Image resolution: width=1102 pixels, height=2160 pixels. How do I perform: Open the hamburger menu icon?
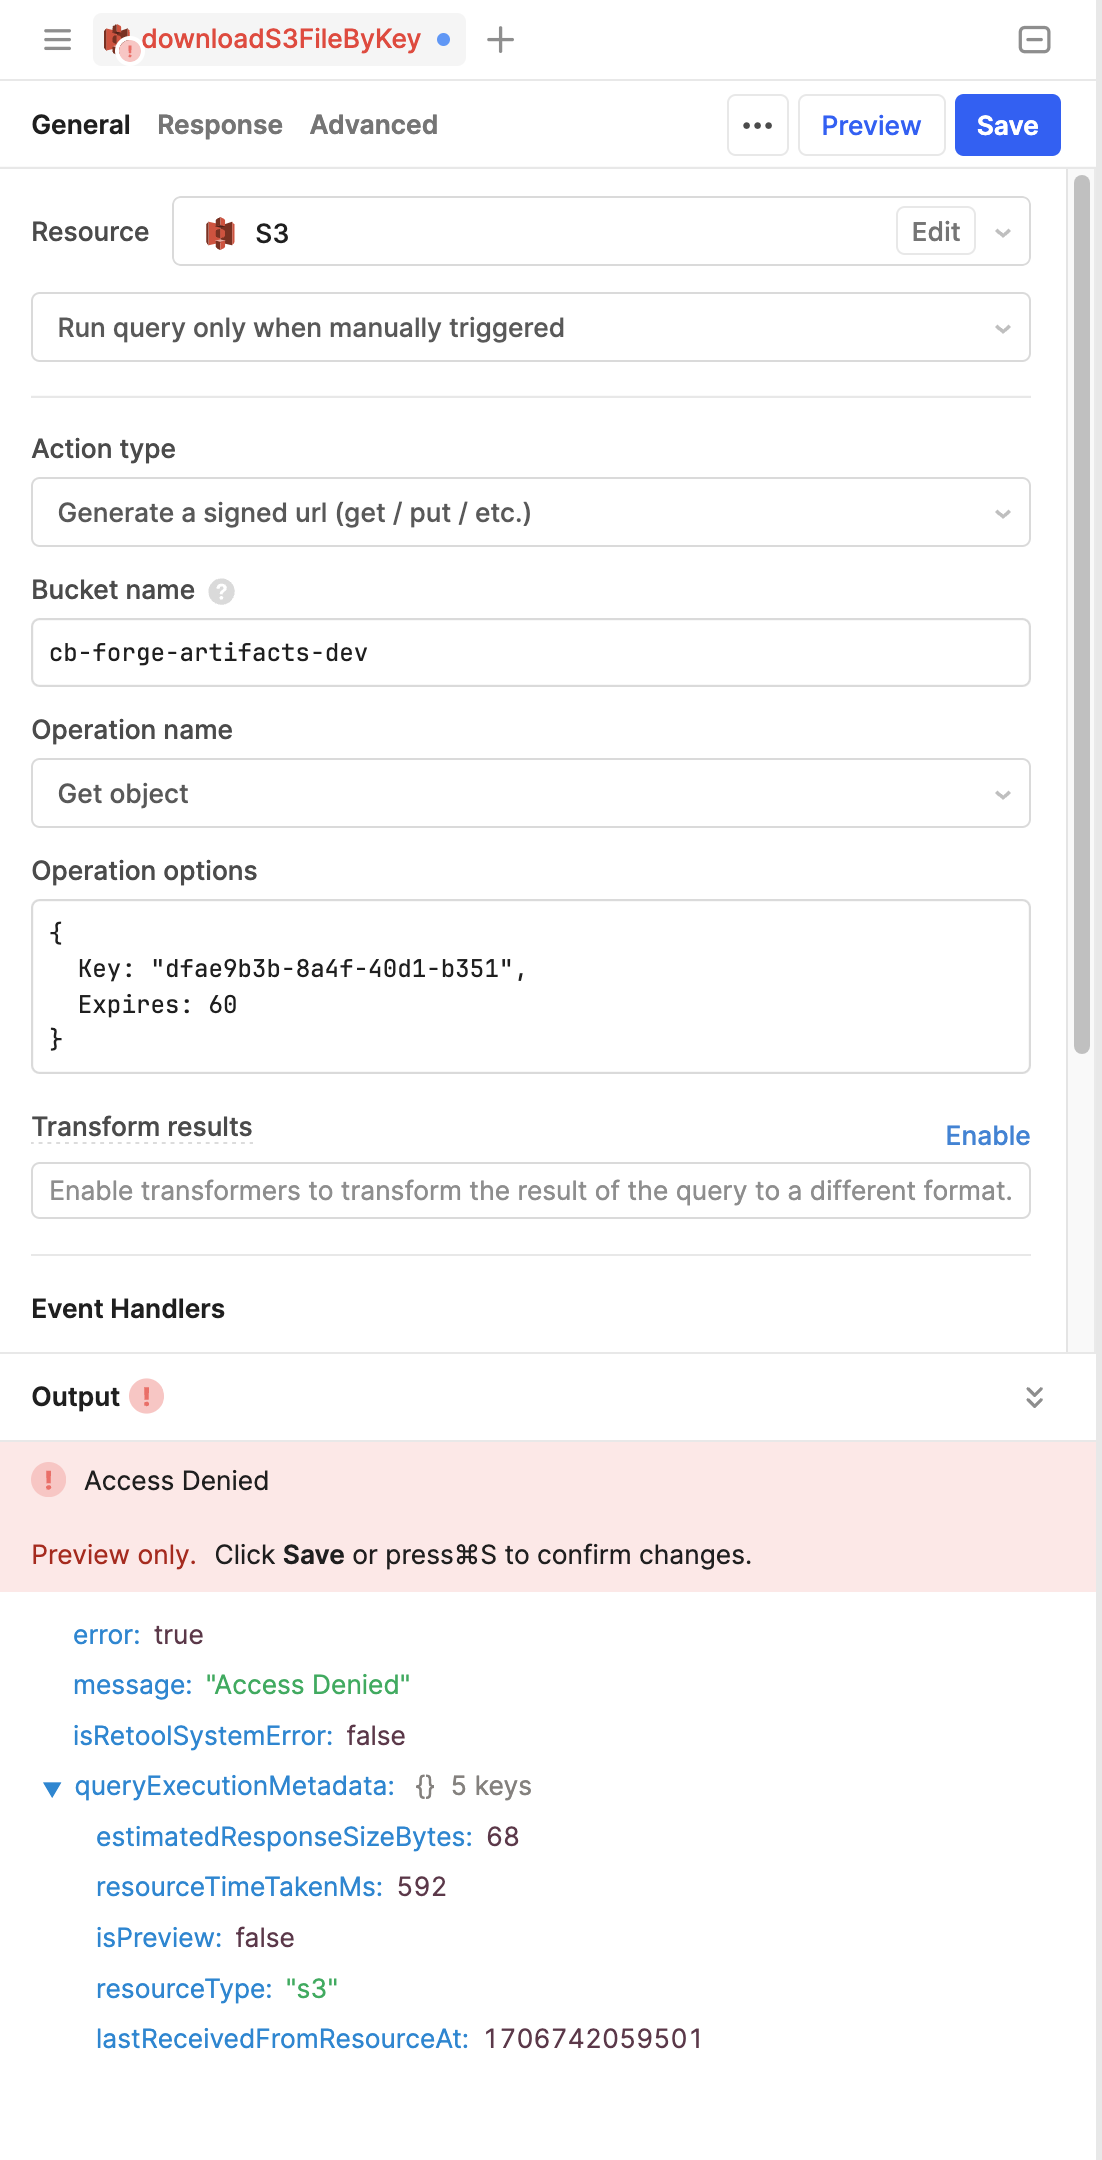(x=57, y=40)
